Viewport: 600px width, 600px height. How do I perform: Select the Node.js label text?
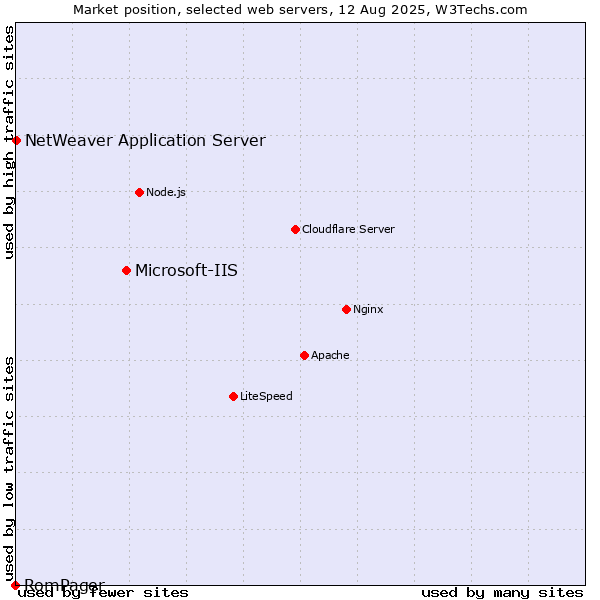(166, 192)
